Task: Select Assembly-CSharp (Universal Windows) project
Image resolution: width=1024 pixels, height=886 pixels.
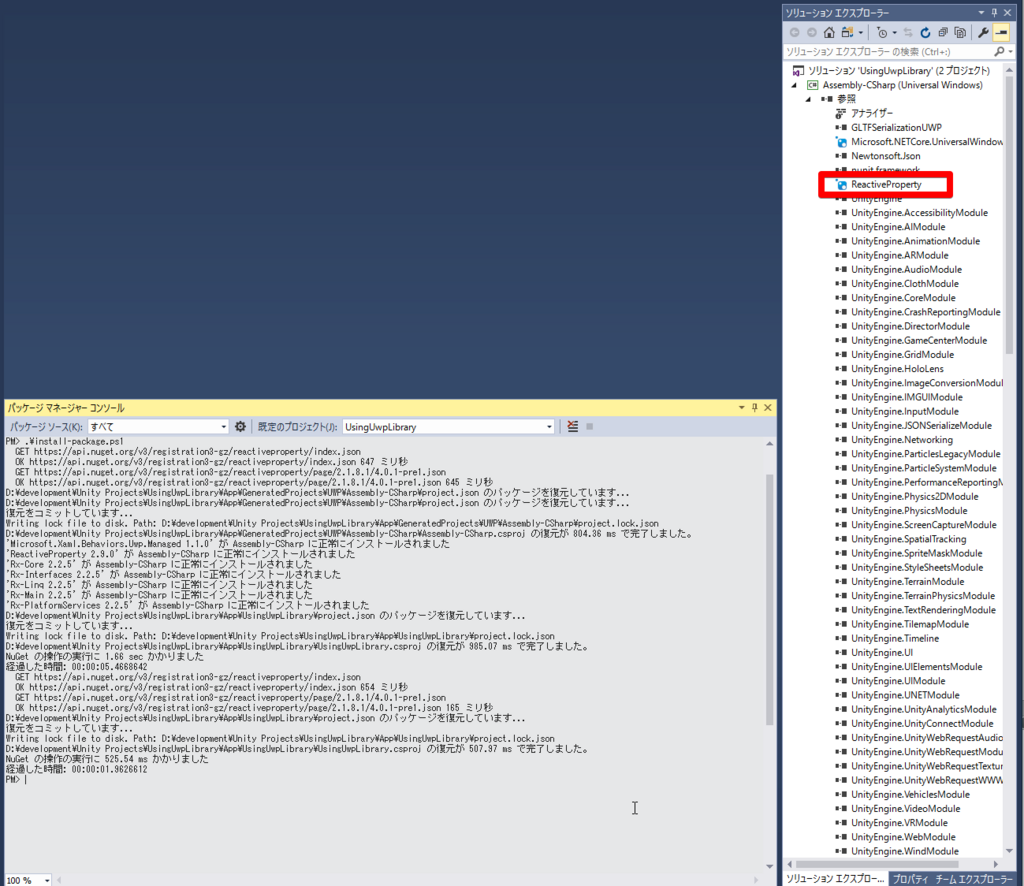Action: pyautogui.click(x=902, y=85)
